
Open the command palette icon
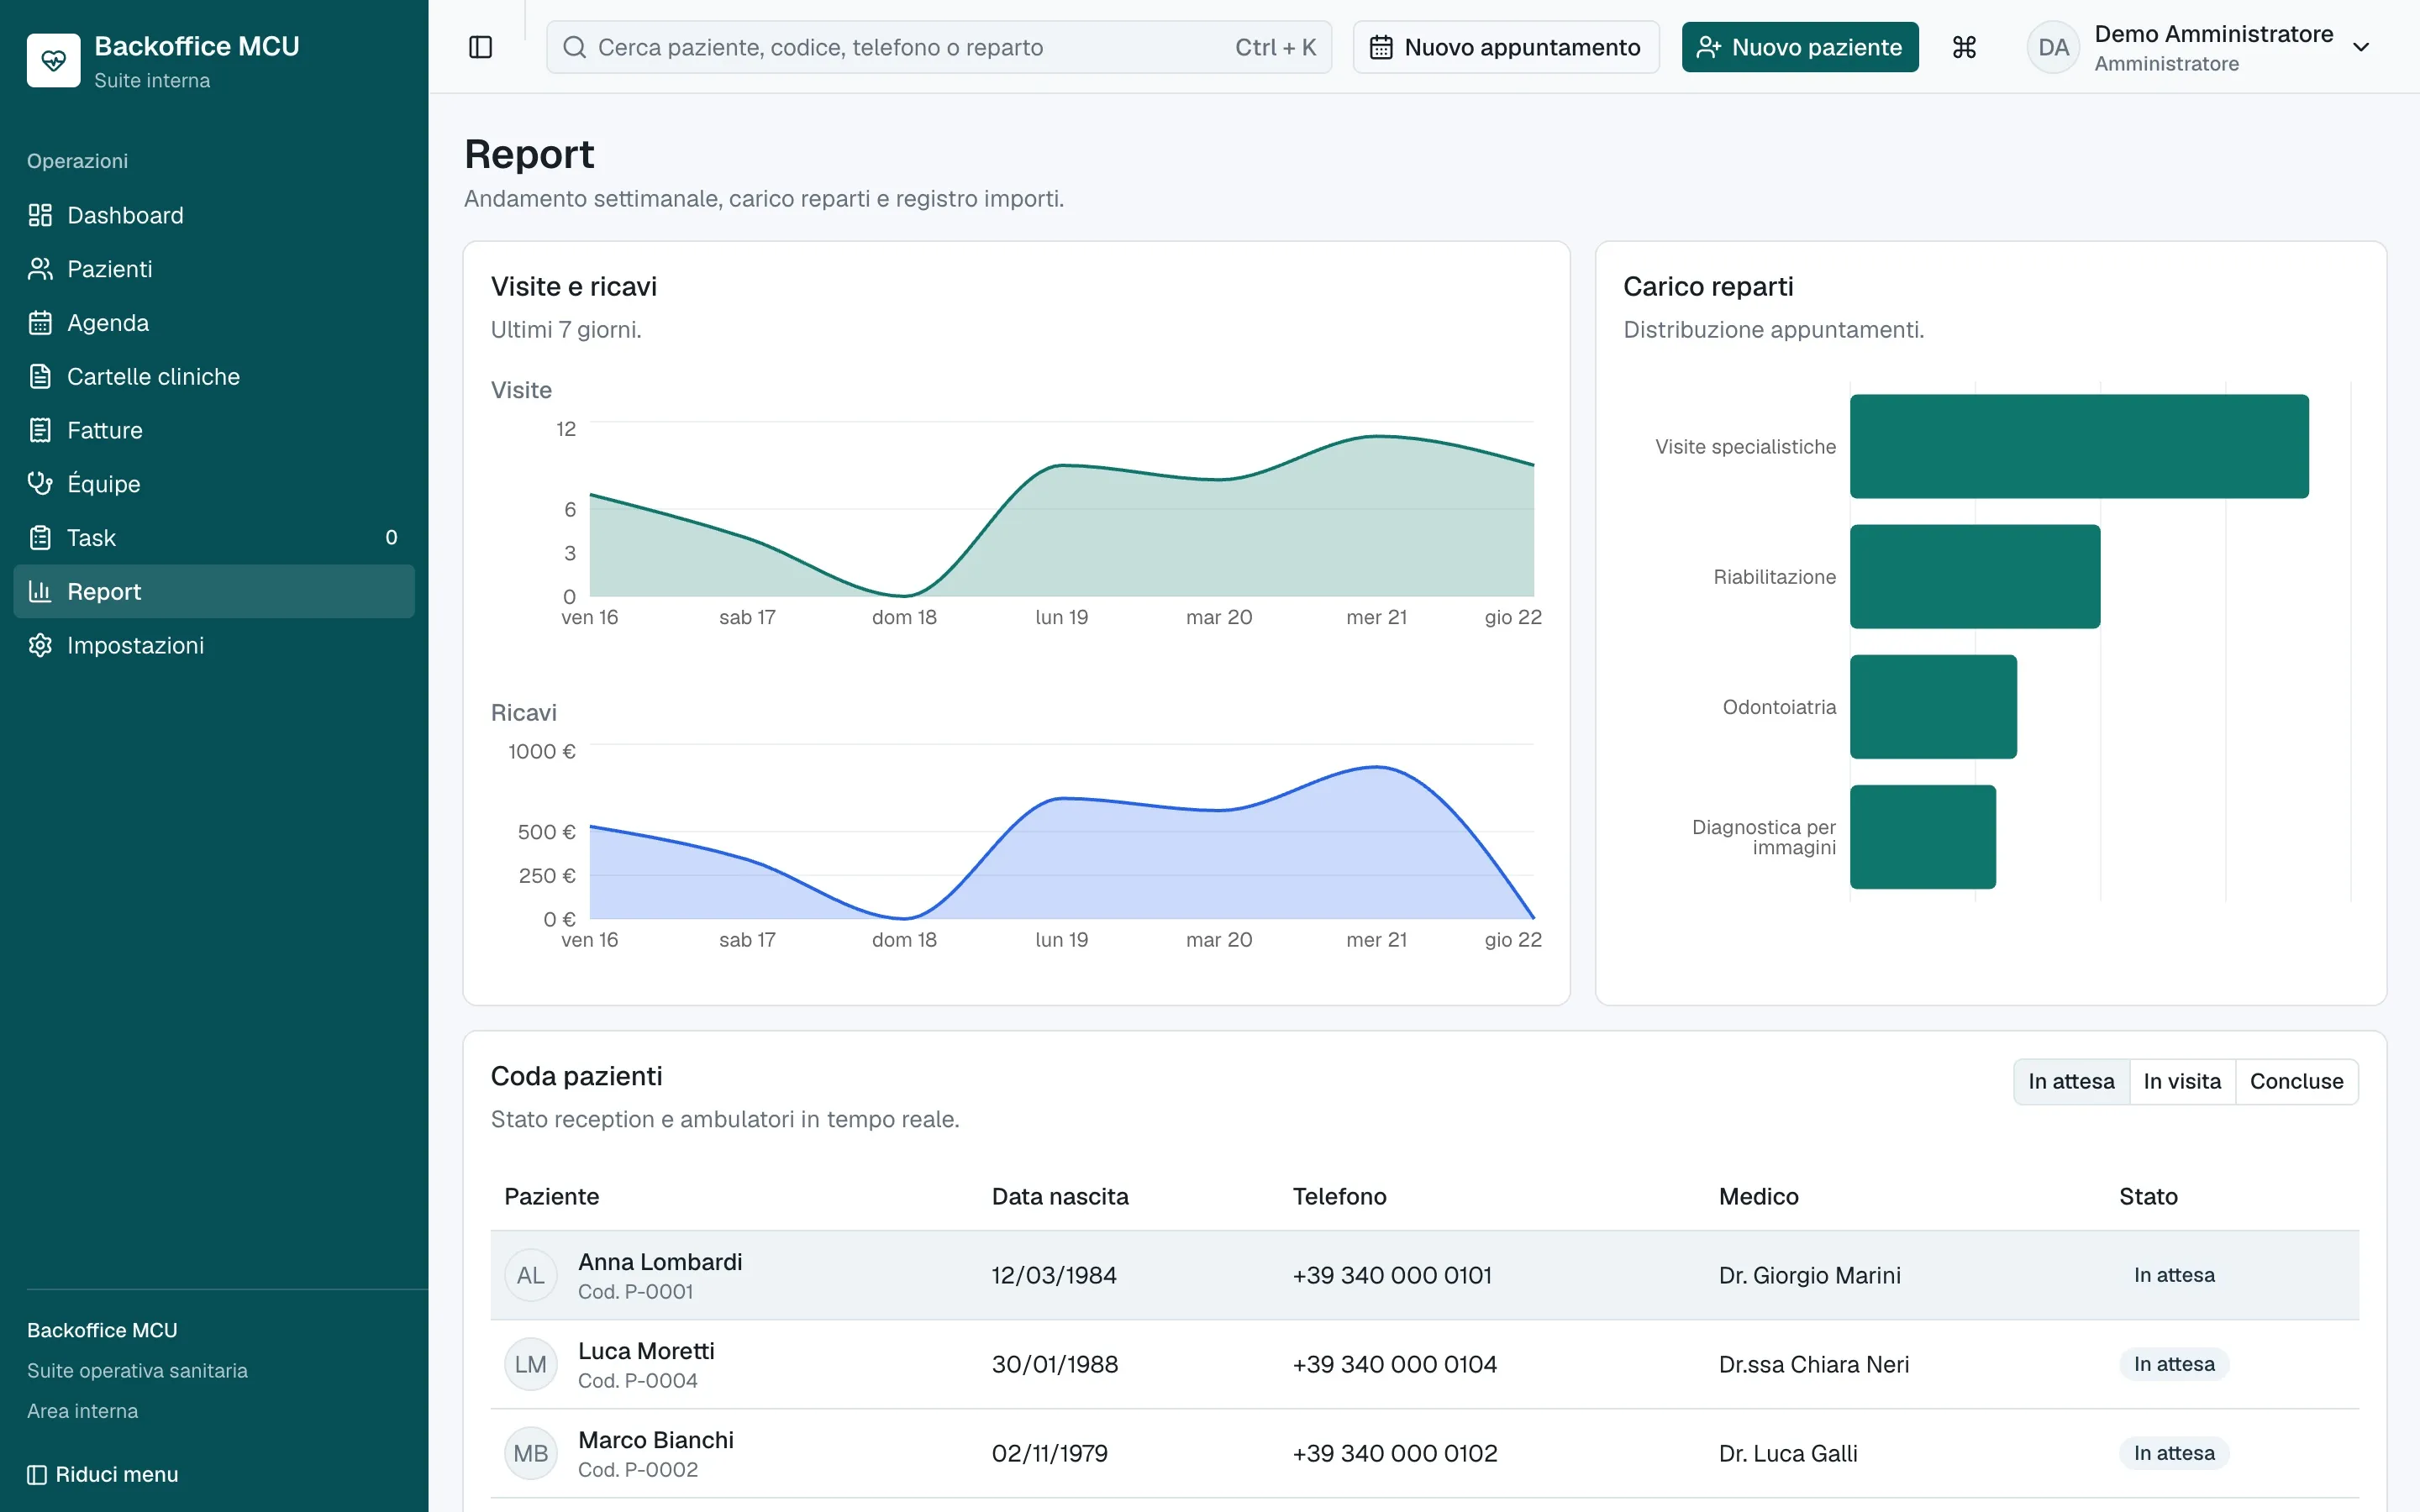pos(1964,47)
